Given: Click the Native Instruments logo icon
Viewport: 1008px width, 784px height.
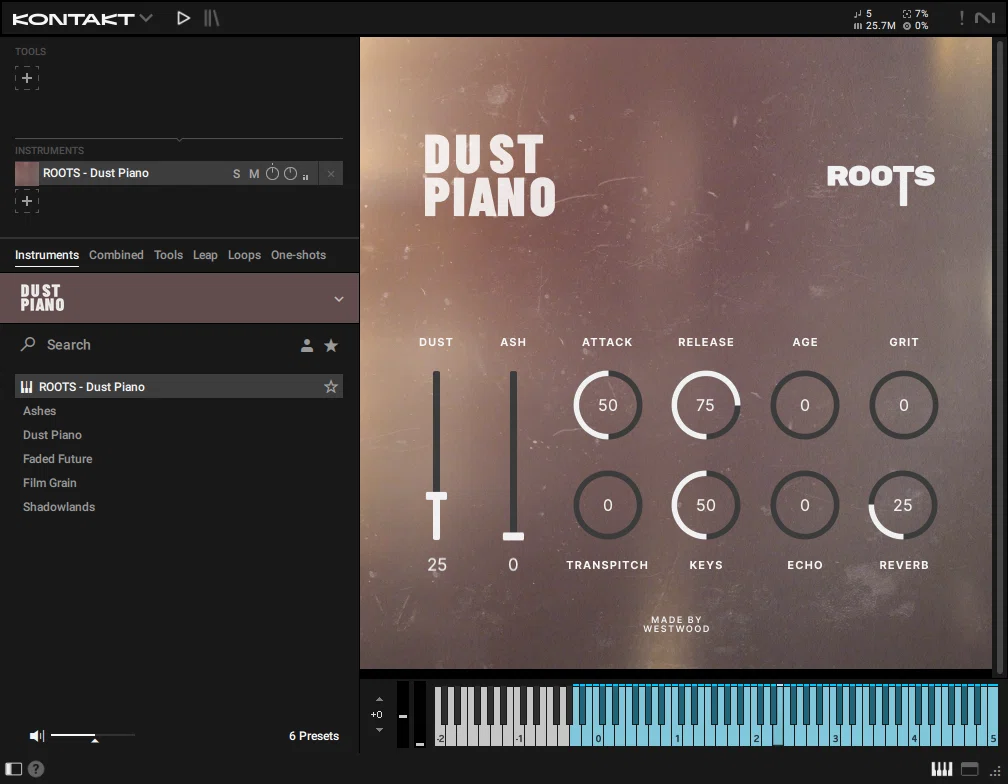Looking at the screenshot, I should (984, 18).
